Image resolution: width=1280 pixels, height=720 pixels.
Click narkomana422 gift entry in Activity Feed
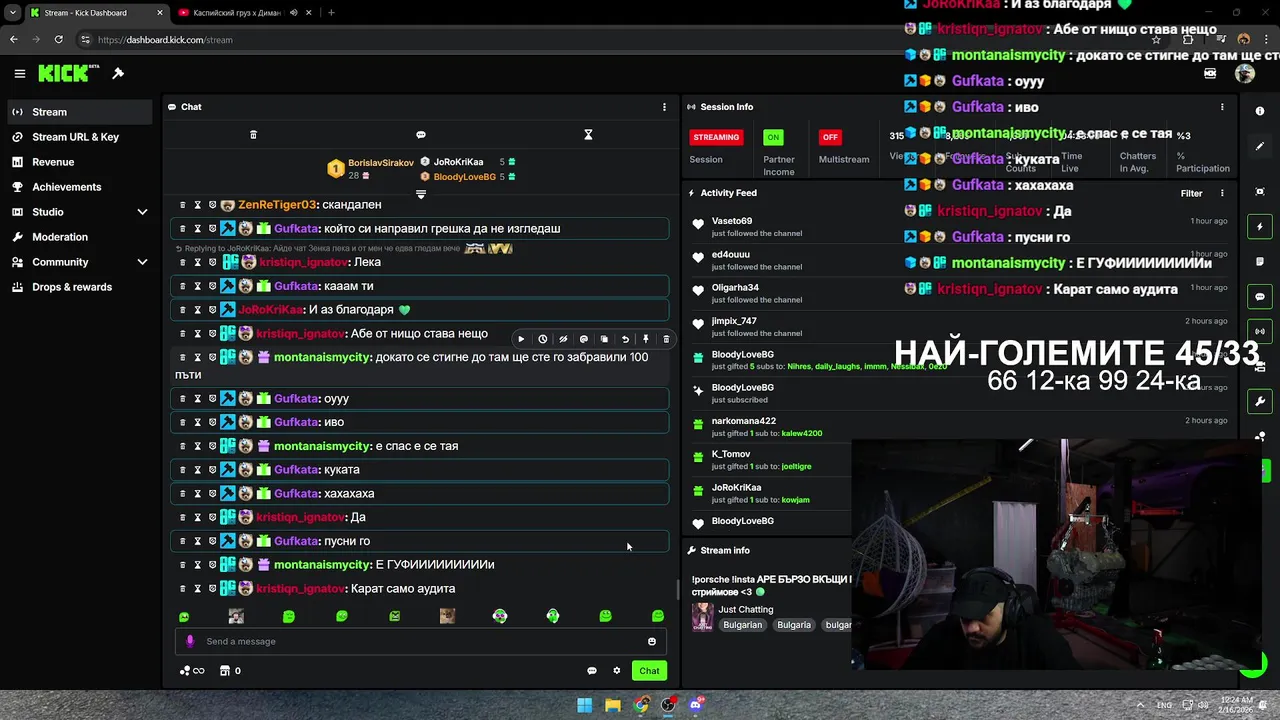pos(960,427)
